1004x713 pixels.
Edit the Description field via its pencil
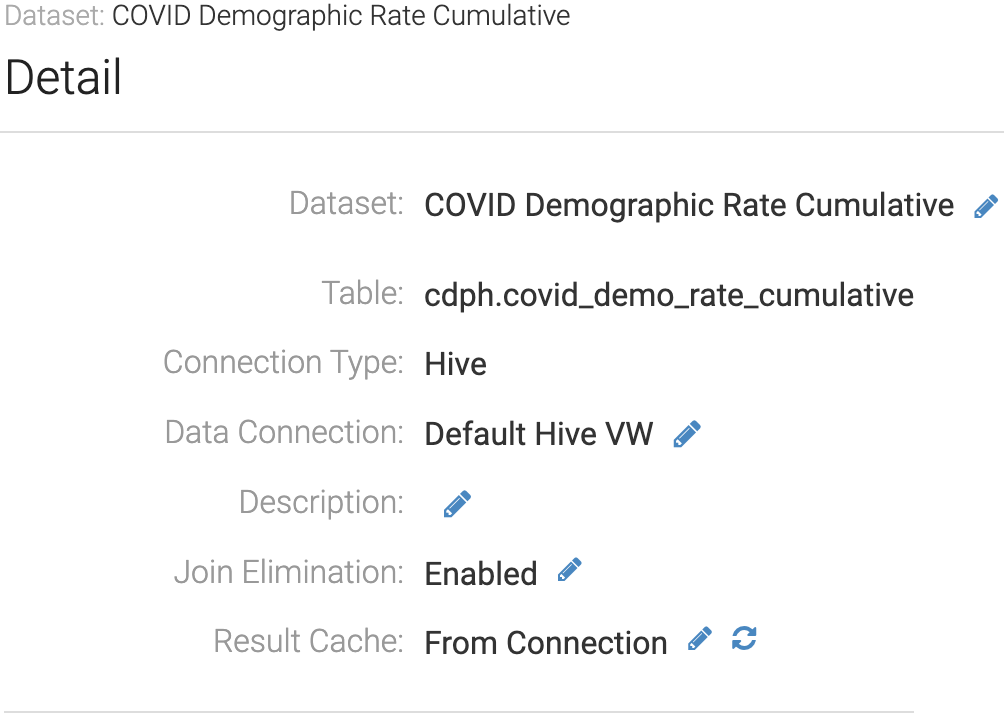click(457, 504)
